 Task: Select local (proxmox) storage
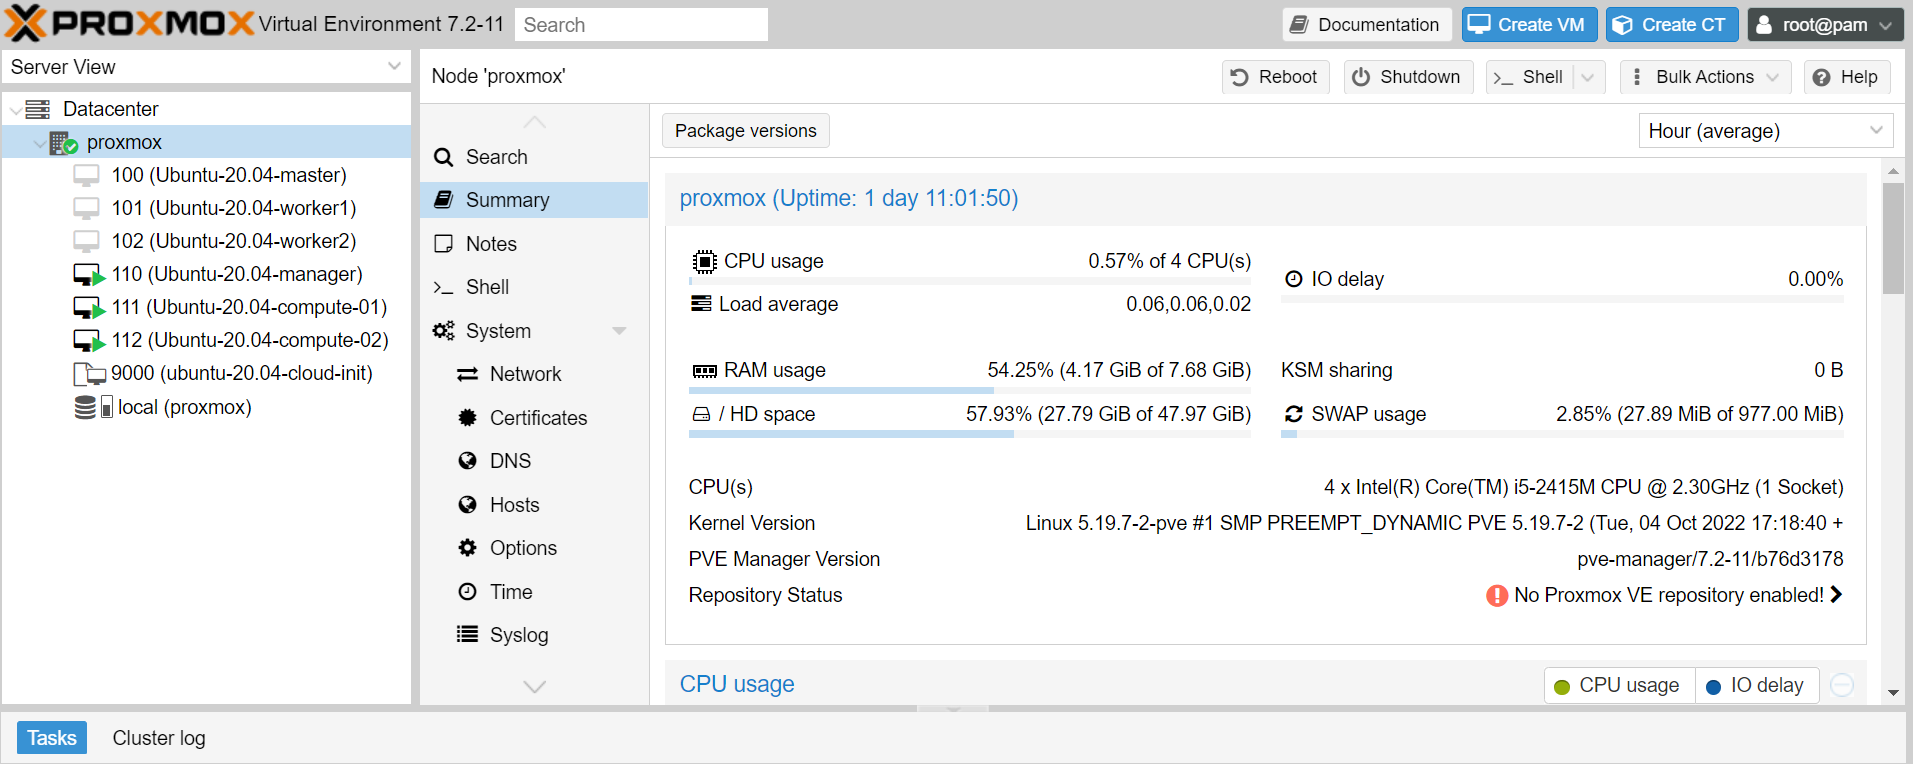pos(207,407)
